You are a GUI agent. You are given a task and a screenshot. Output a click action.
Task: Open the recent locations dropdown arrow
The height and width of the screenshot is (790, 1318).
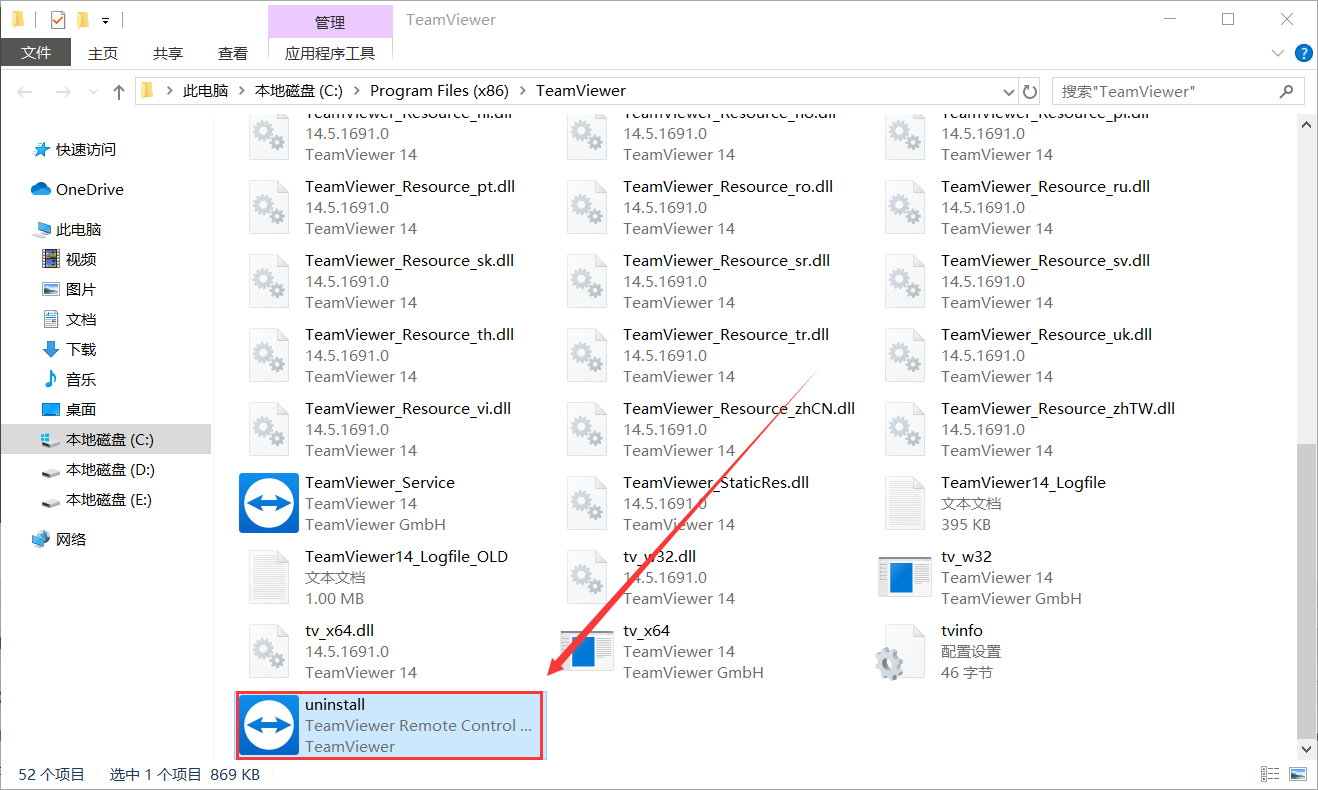point(93,92)
